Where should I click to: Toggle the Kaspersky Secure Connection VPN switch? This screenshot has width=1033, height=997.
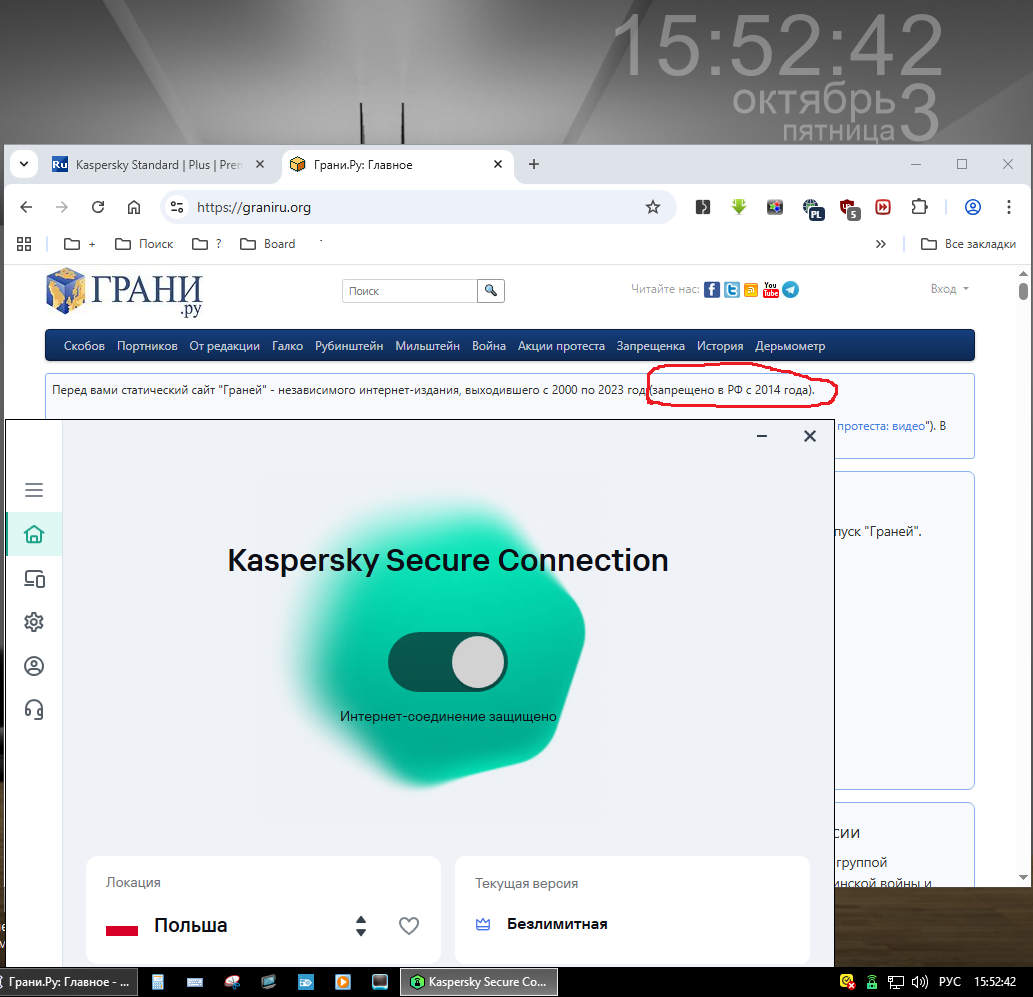click(447, 662)
